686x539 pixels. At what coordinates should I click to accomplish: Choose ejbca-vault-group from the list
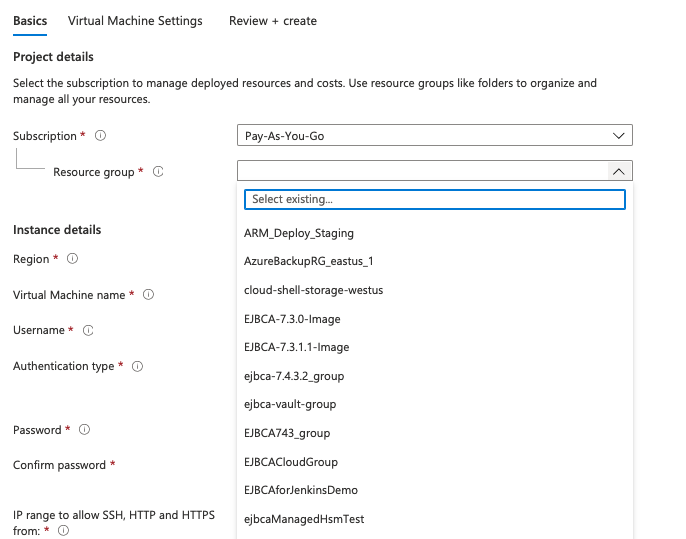pos(290,404)
